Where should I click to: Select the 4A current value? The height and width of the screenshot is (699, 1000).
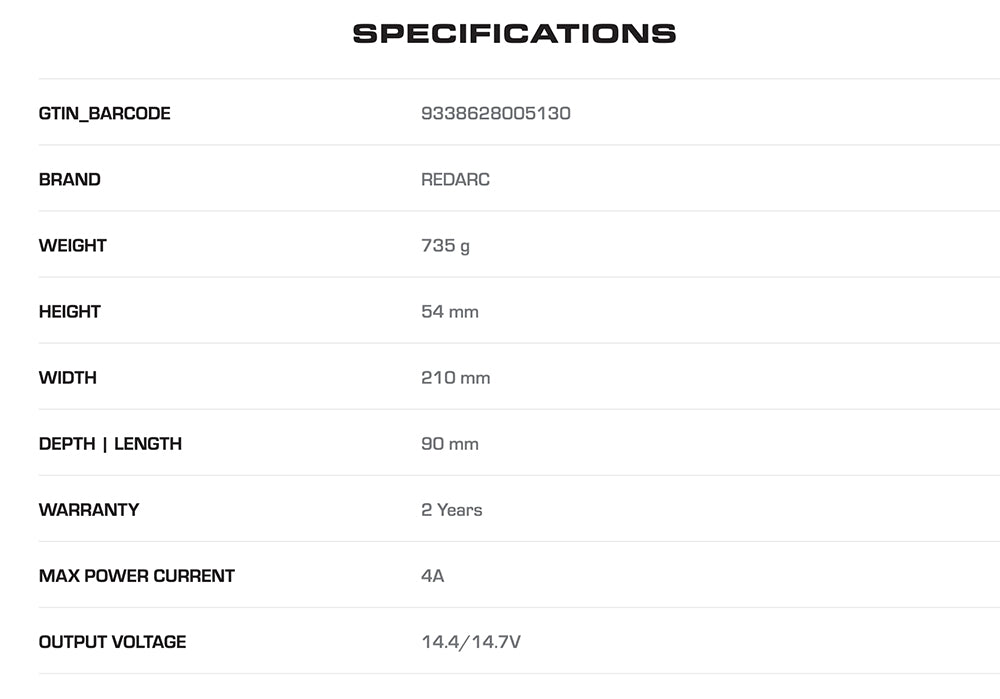tap(432, 576)
